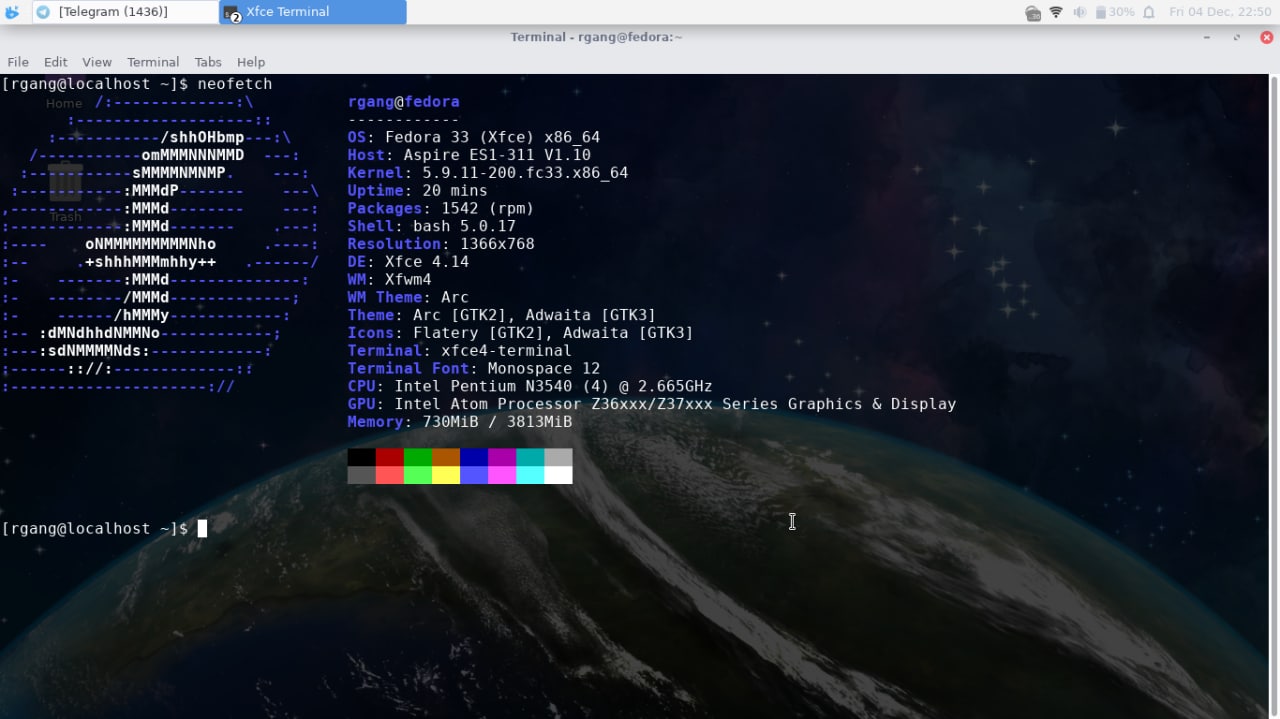Open the Tabs menu
The width and height of the screenshot is (1280, 719).
point(208,62)
